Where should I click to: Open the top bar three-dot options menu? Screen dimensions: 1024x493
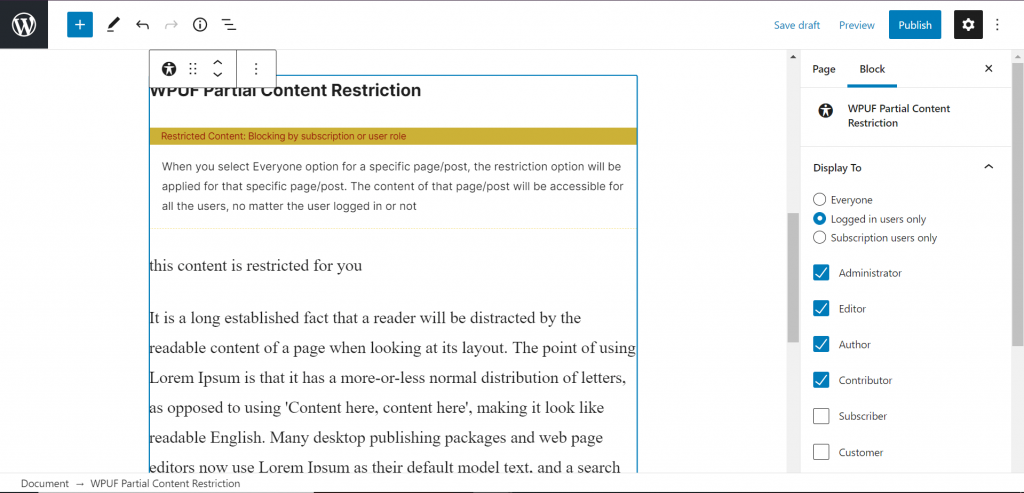click(x=997, y=25)
